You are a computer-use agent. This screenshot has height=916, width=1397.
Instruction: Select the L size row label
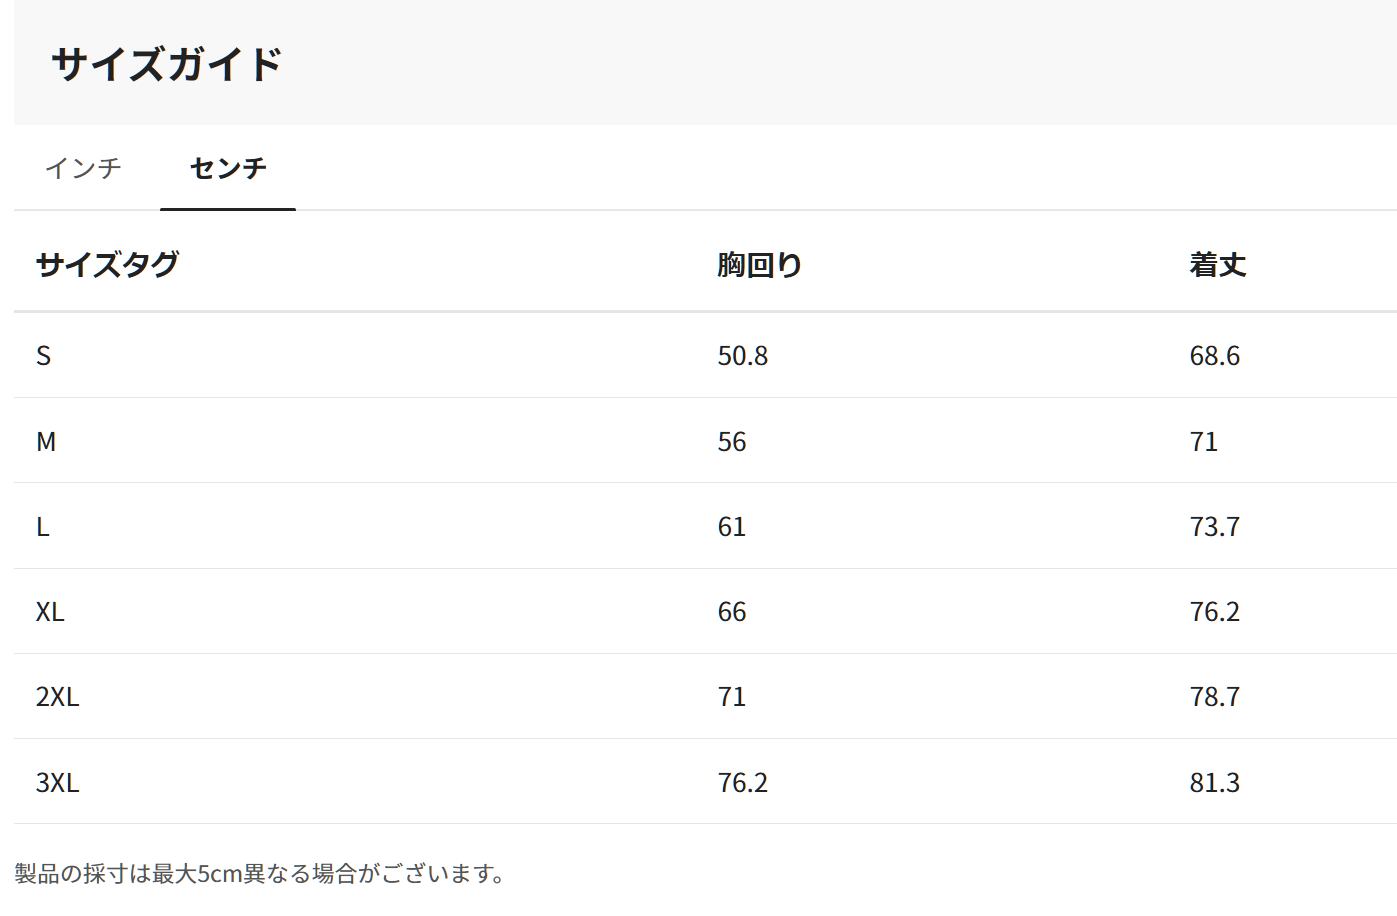tap(42, 527)
